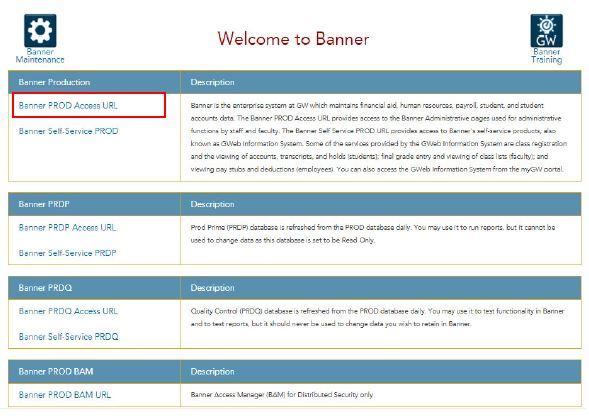589x419 pixels.
Task: Open the Banner PROD Access URL link
Action: click(x=68, y=106)
